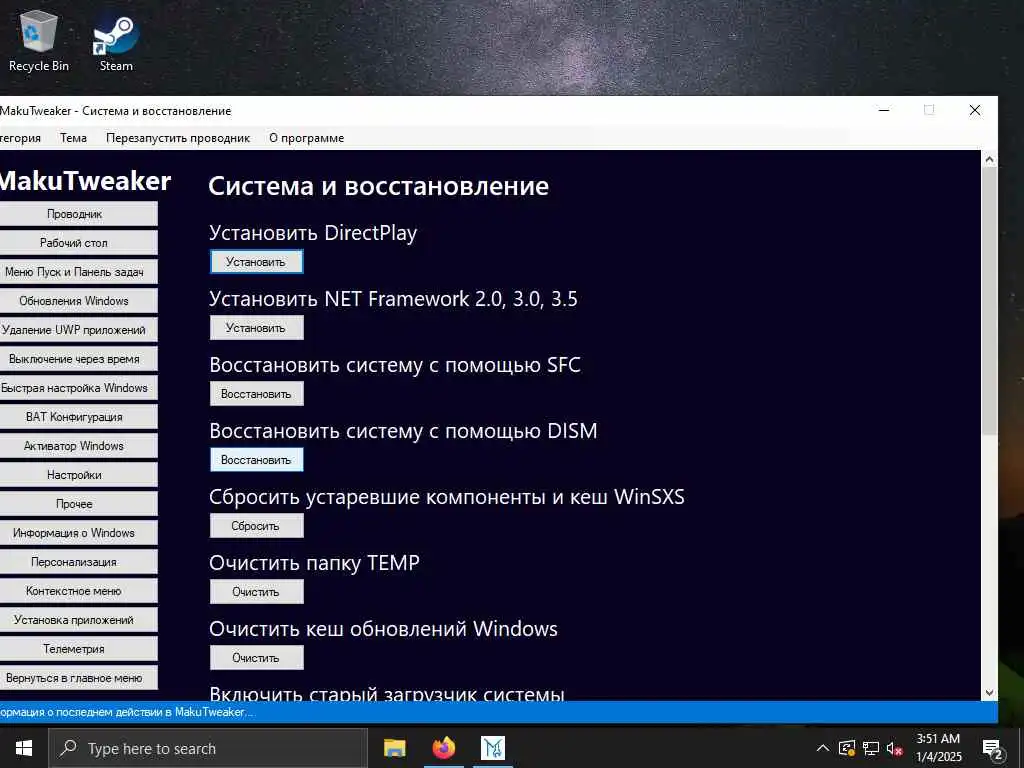The image size is (1024, 768).
Task: Open the Recycle Bin desktop icon
Action: [39, 40]
